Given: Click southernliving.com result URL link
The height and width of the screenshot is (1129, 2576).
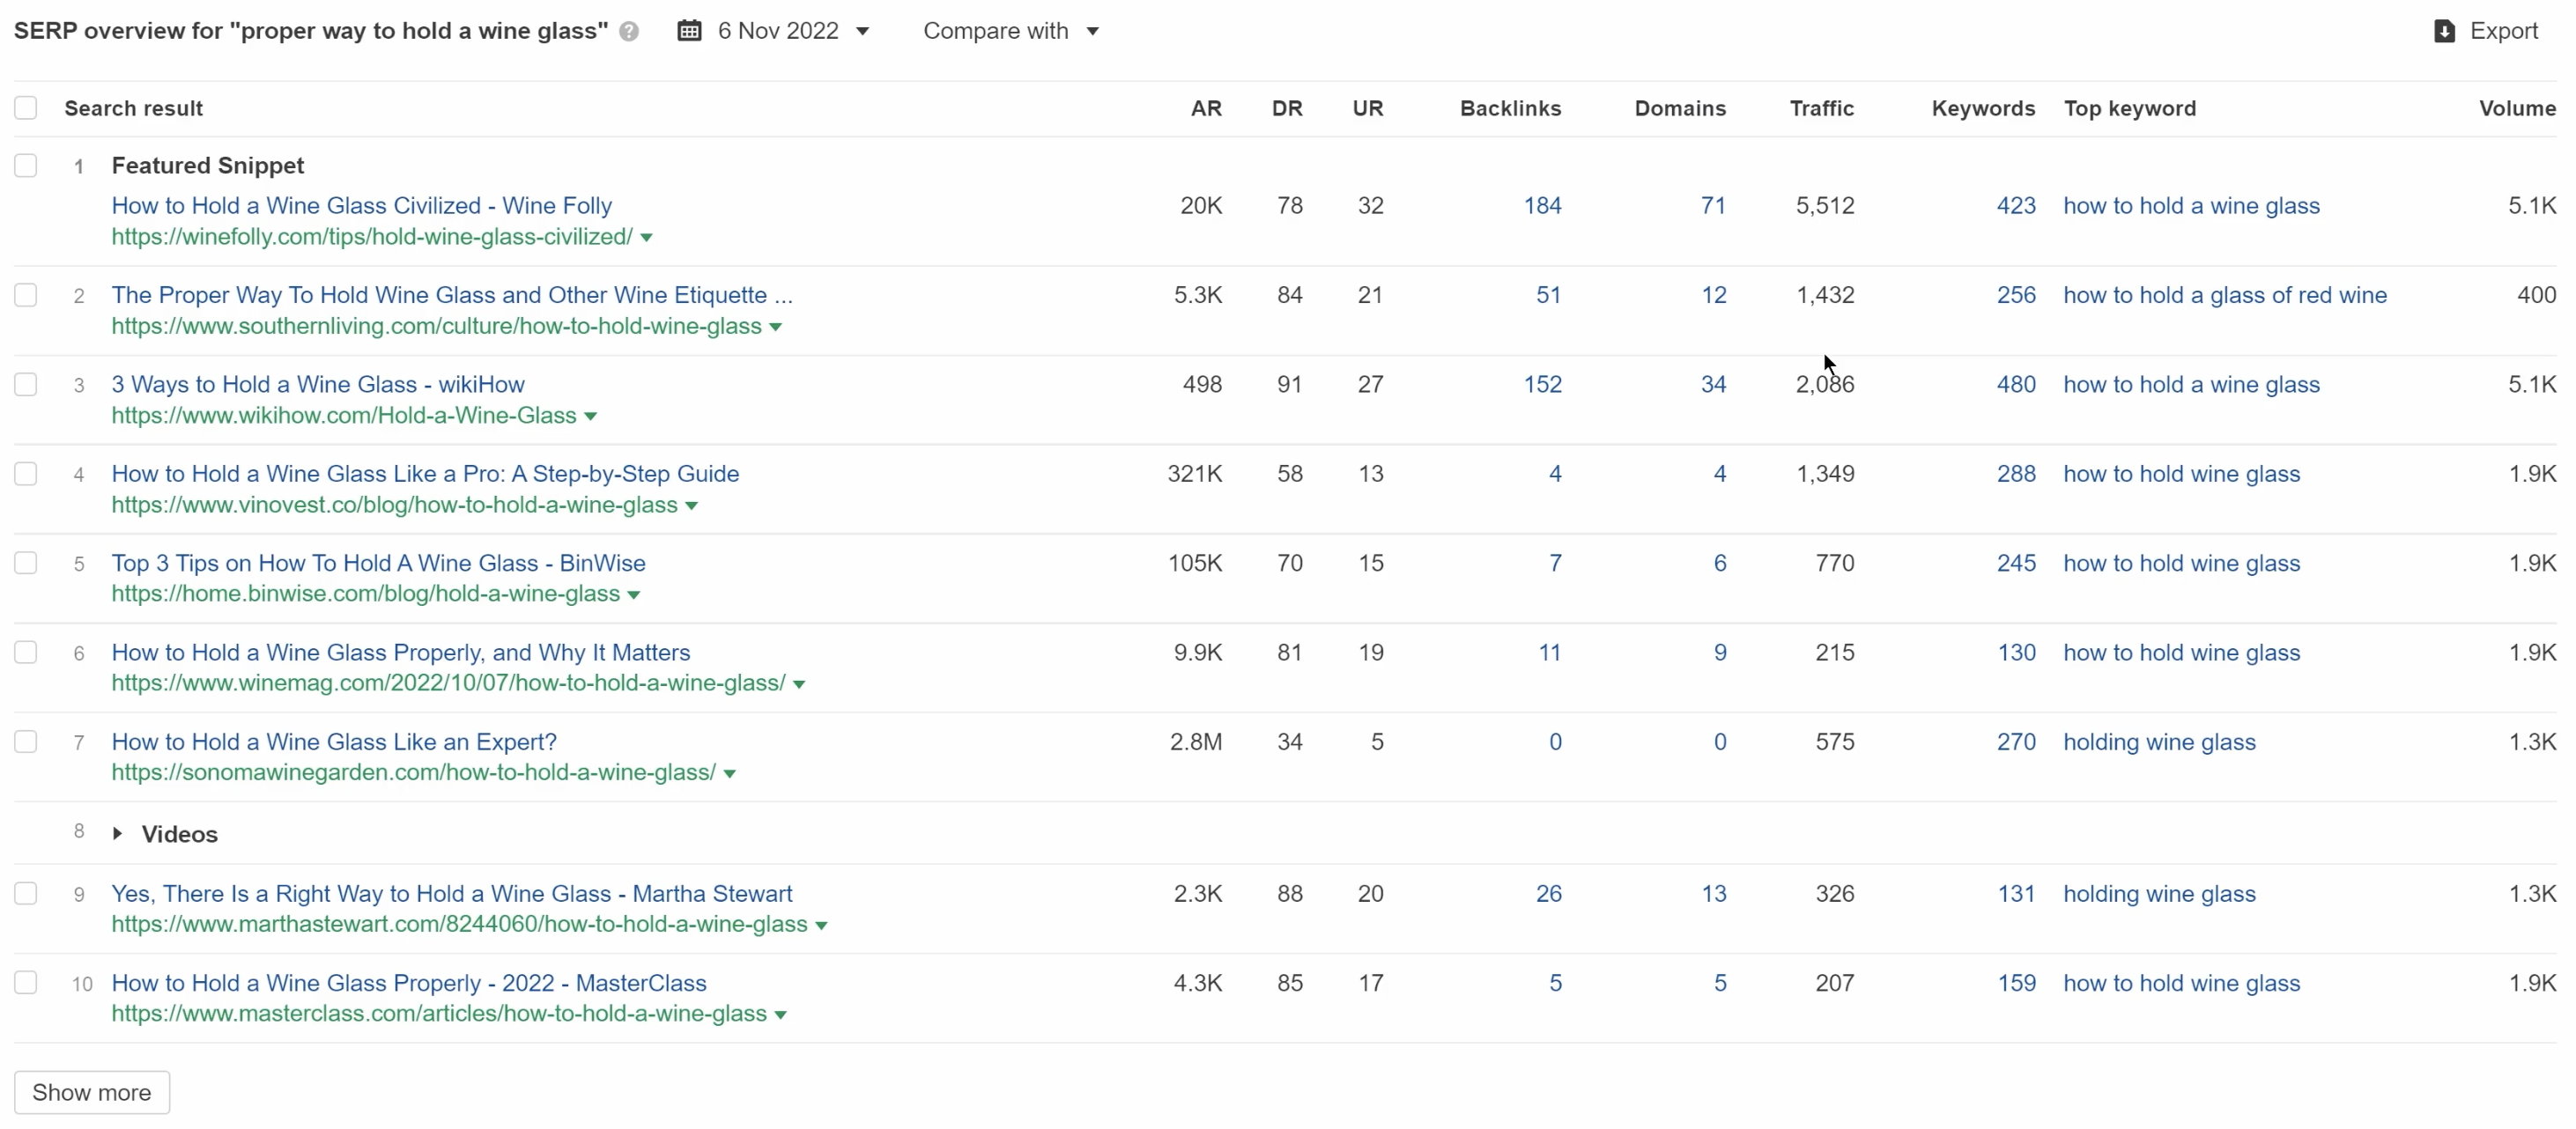Looking at the screenshot, I should [437, 325].
